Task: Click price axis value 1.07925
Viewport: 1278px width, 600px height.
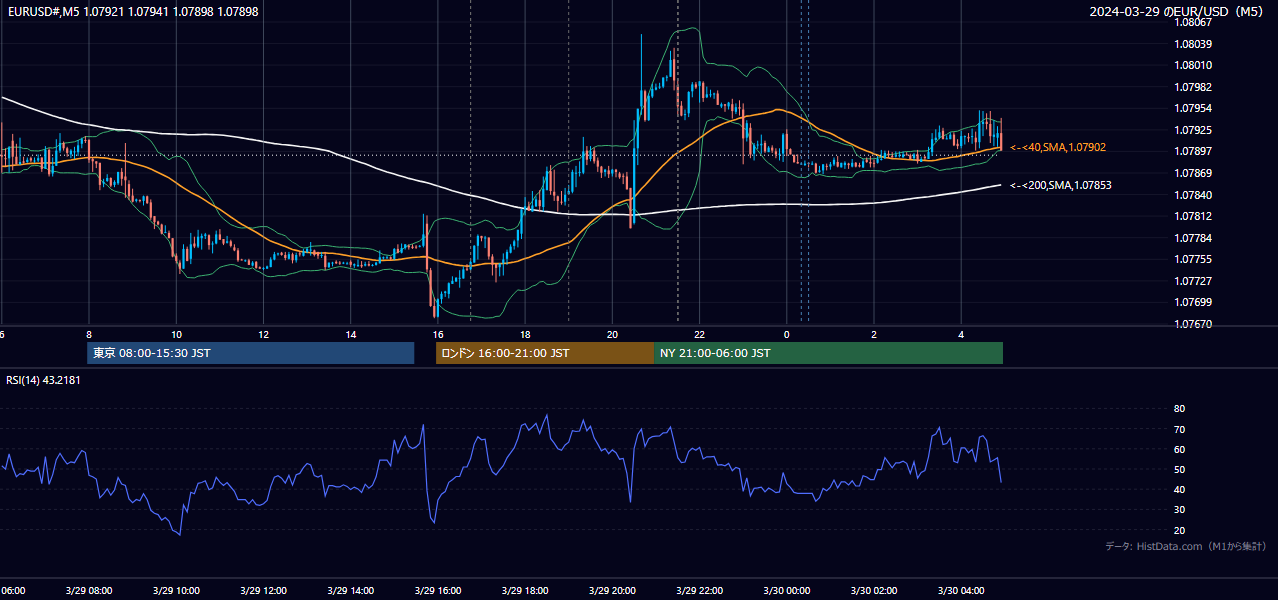Action: point(1194,130)
